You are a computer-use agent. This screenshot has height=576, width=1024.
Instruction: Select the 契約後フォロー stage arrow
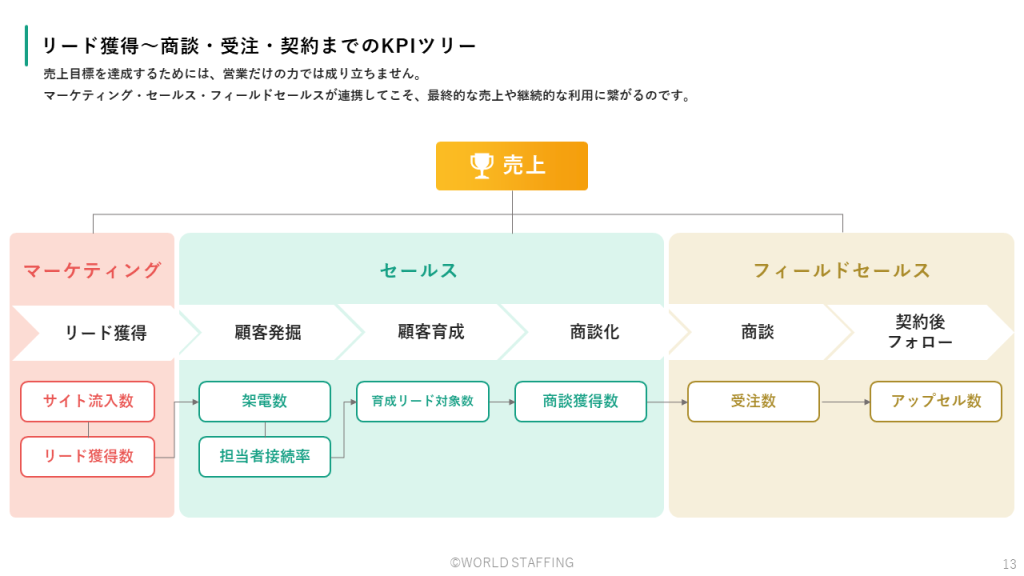tap(919, 332)
